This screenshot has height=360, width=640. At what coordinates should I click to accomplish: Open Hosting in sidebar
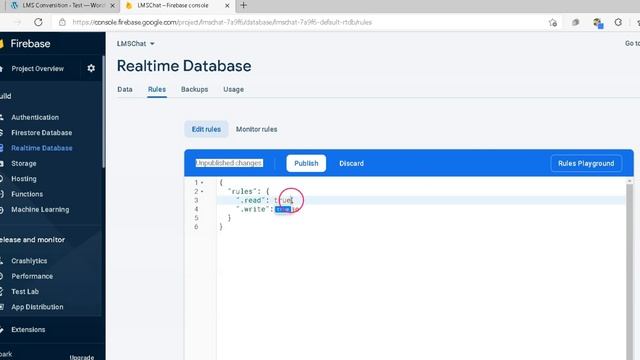(x=24, y=179)
